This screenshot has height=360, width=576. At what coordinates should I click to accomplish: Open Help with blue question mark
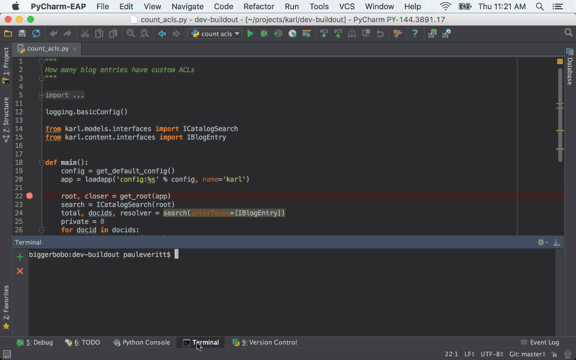[415, 34]
